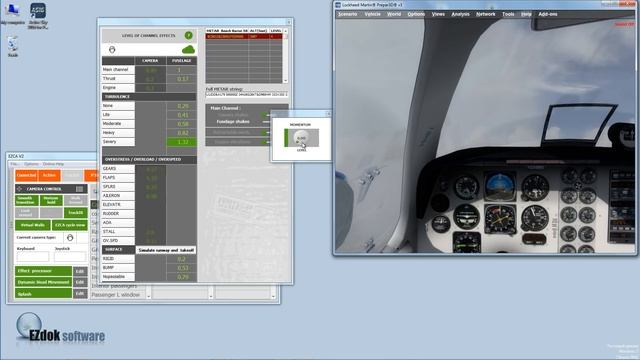Click the camera type head icon in EZCA

pos(70,238)
